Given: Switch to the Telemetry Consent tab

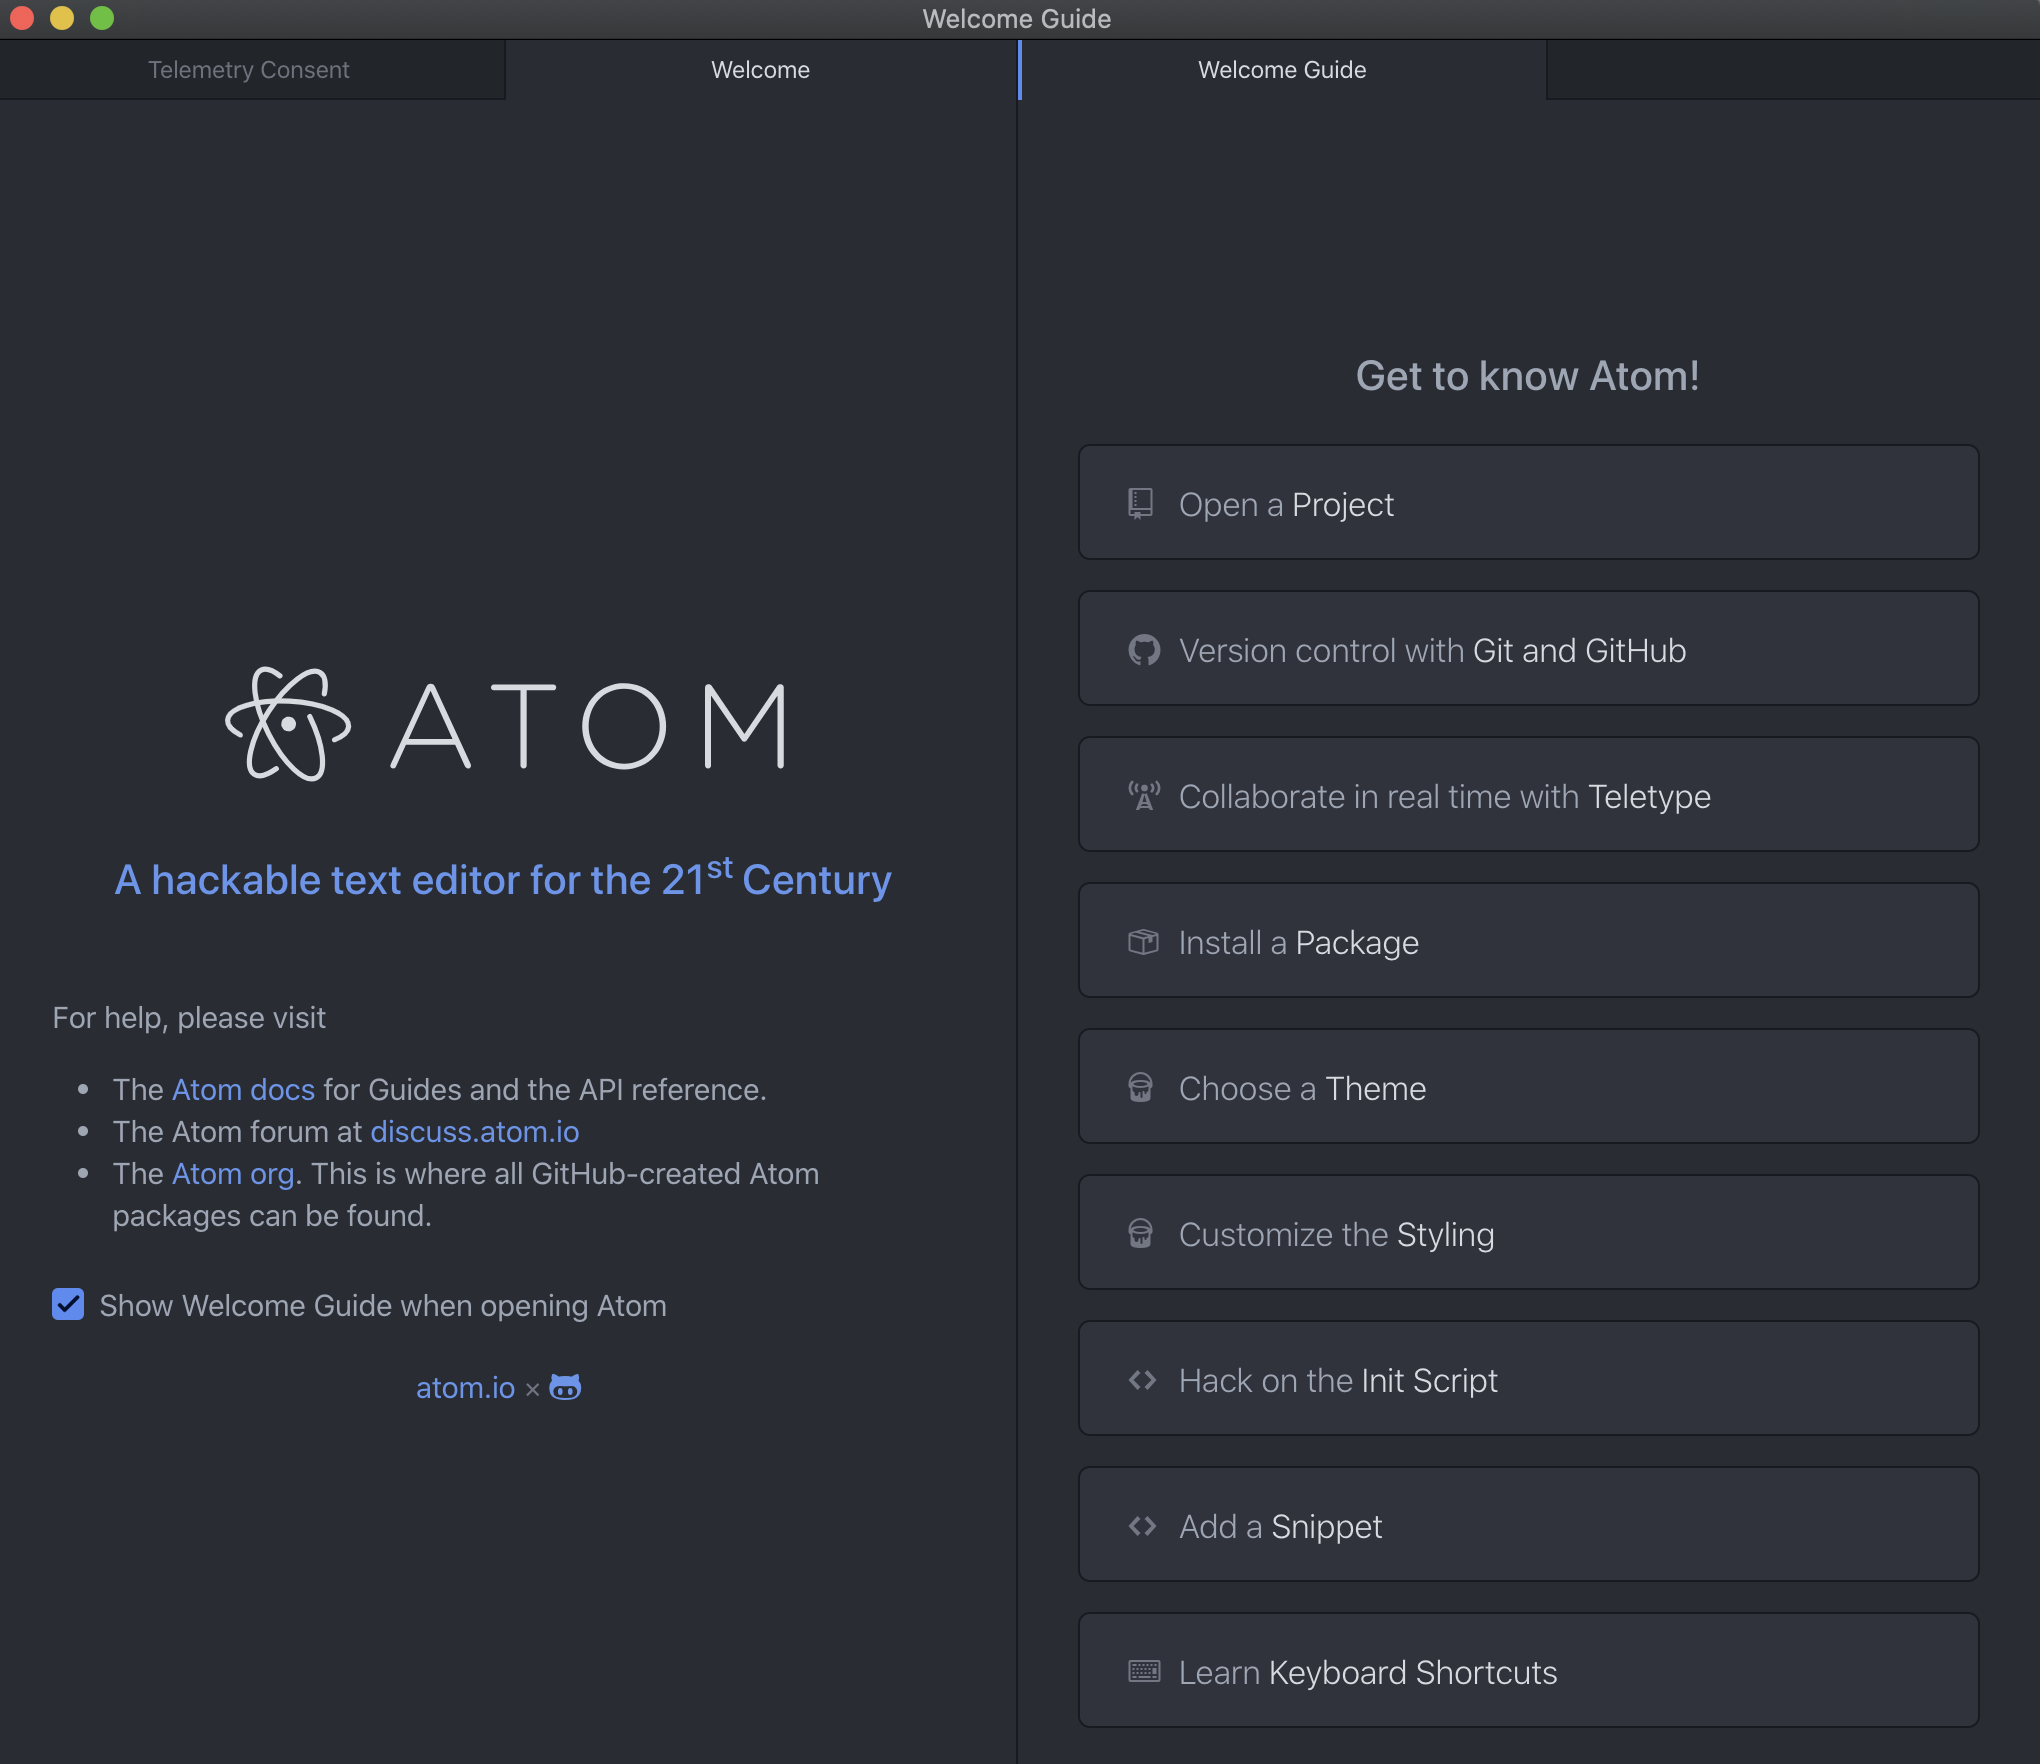Looking at the screenshot, I should (x=249, y=70).
